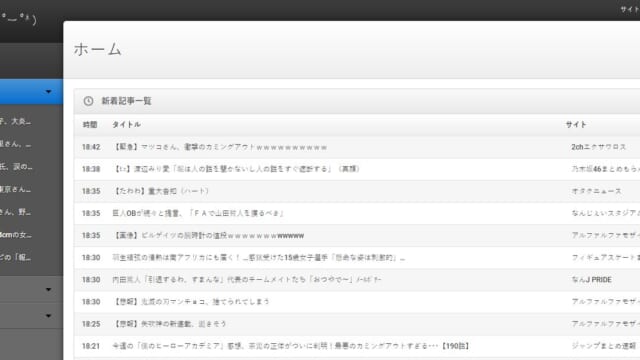Click the kaomoji site logo at top left
The image size is (640, 360).
(18, 18)
